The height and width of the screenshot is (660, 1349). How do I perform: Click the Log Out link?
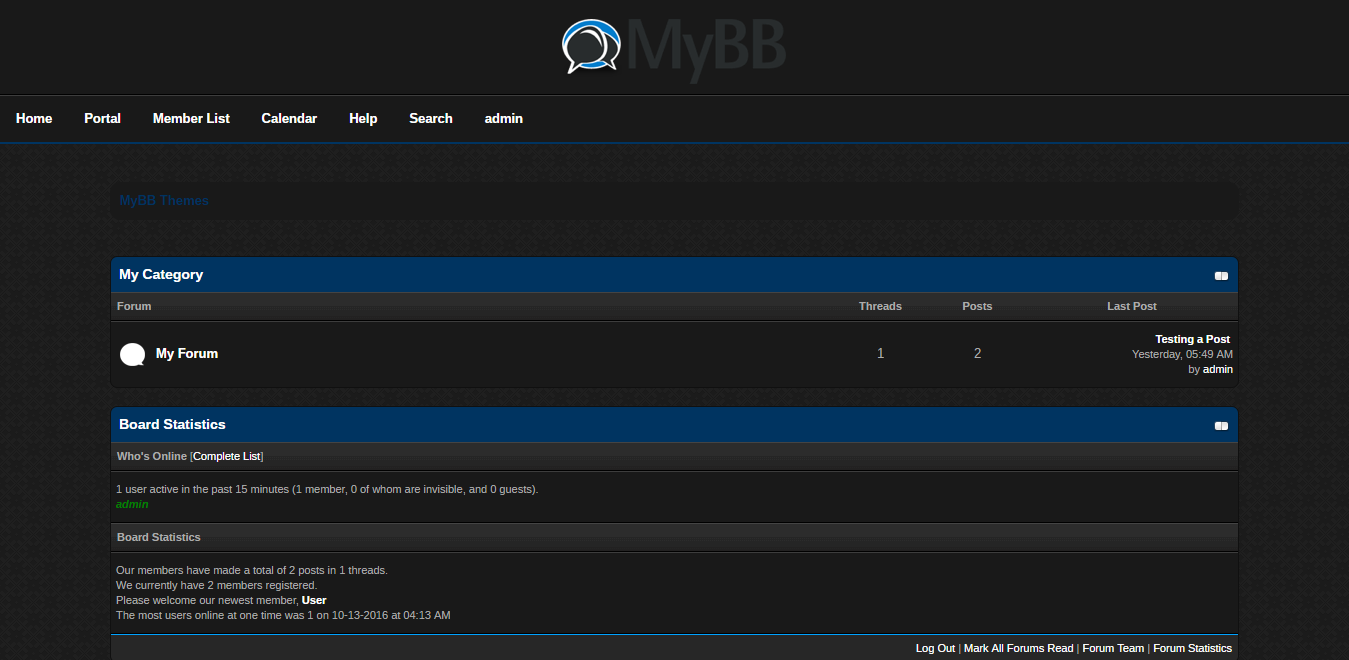coord(935,648)
